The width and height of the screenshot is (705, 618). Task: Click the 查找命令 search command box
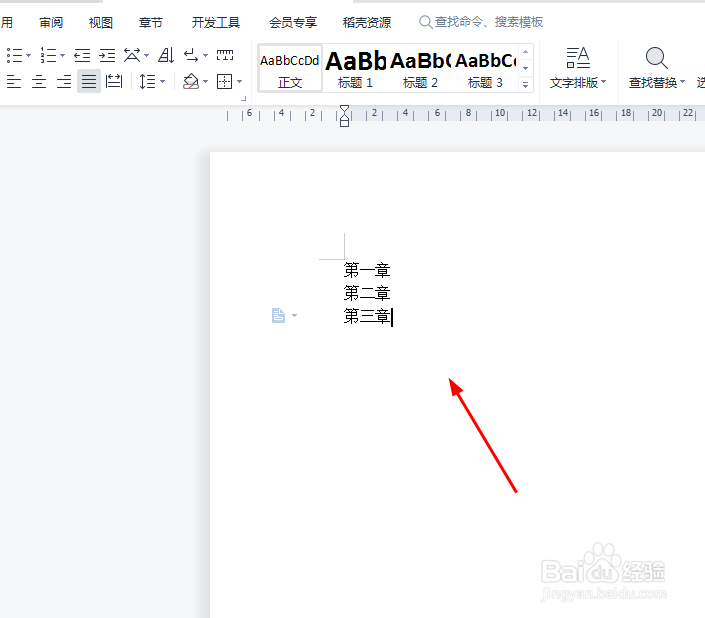481,22
